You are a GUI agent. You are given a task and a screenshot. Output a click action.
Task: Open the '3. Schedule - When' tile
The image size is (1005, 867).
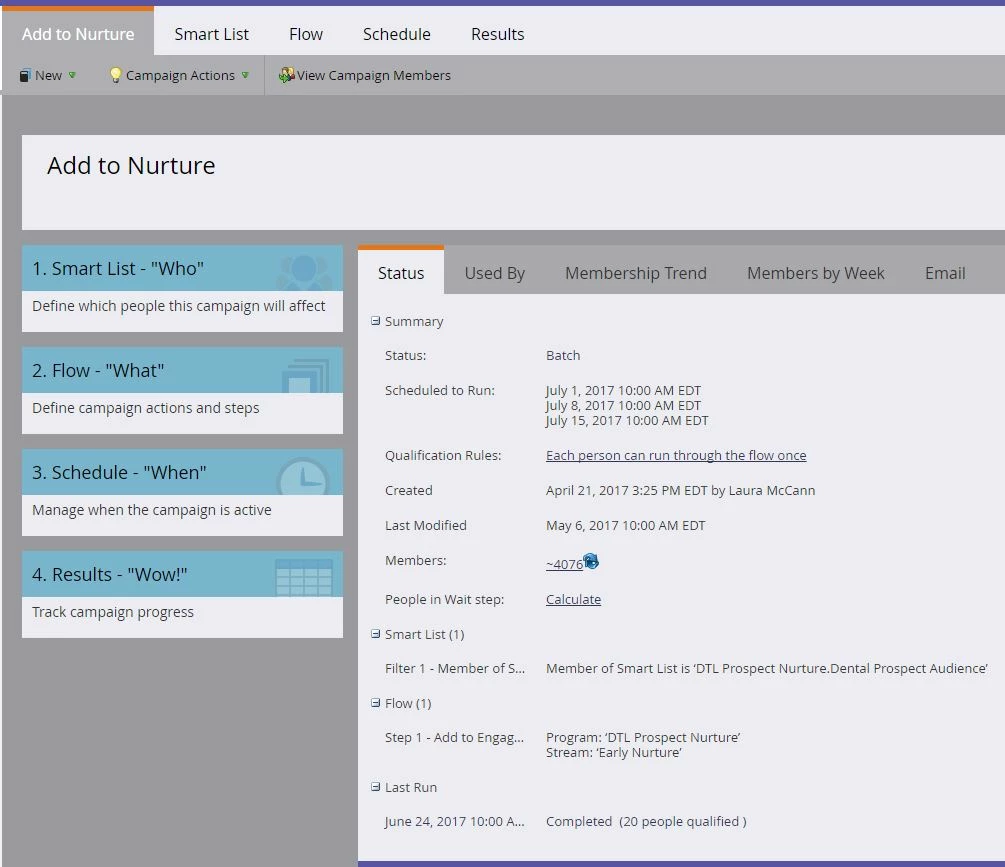tap(182, 472)
